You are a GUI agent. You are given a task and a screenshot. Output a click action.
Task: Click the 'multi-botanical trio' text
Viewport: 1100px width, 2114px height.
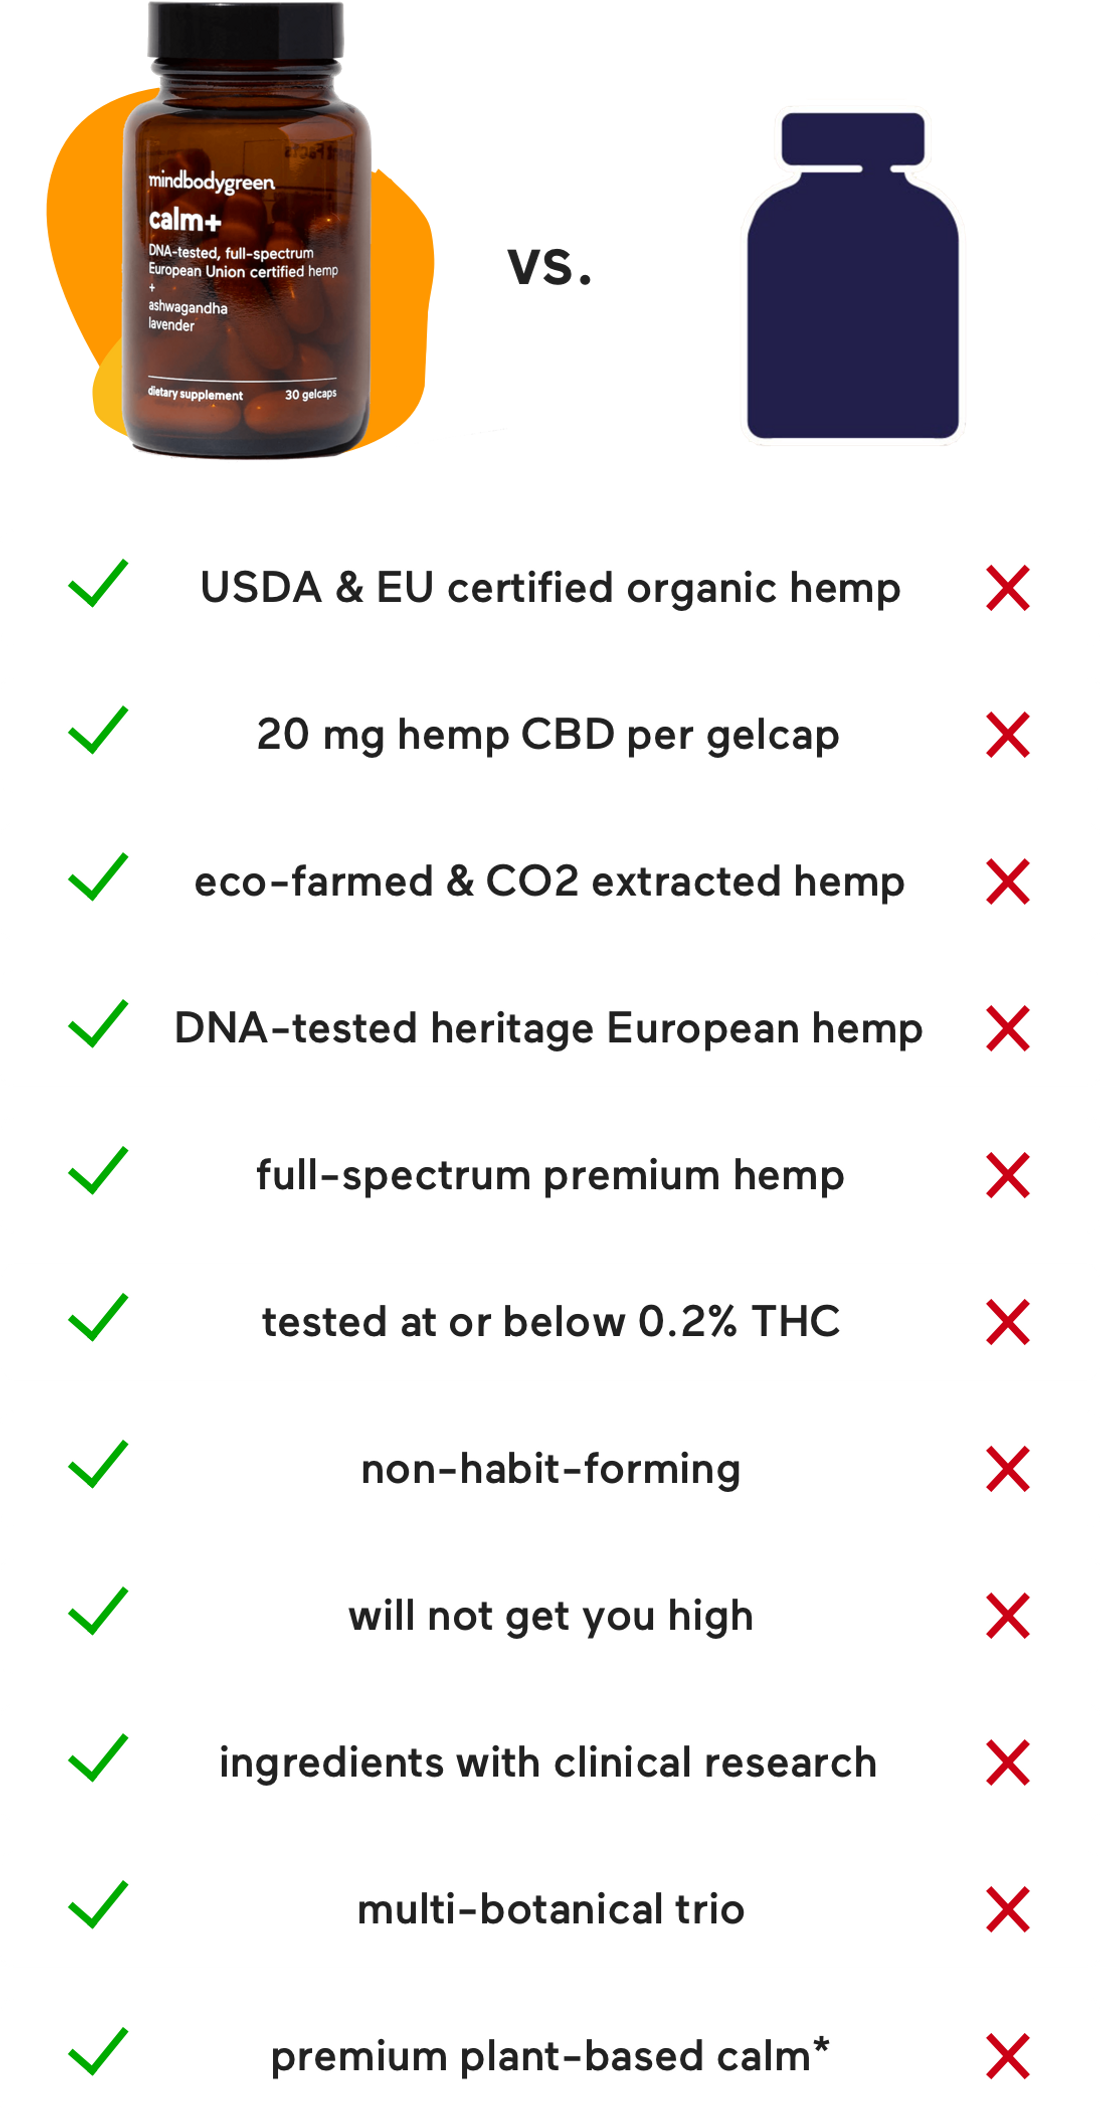550,1909
